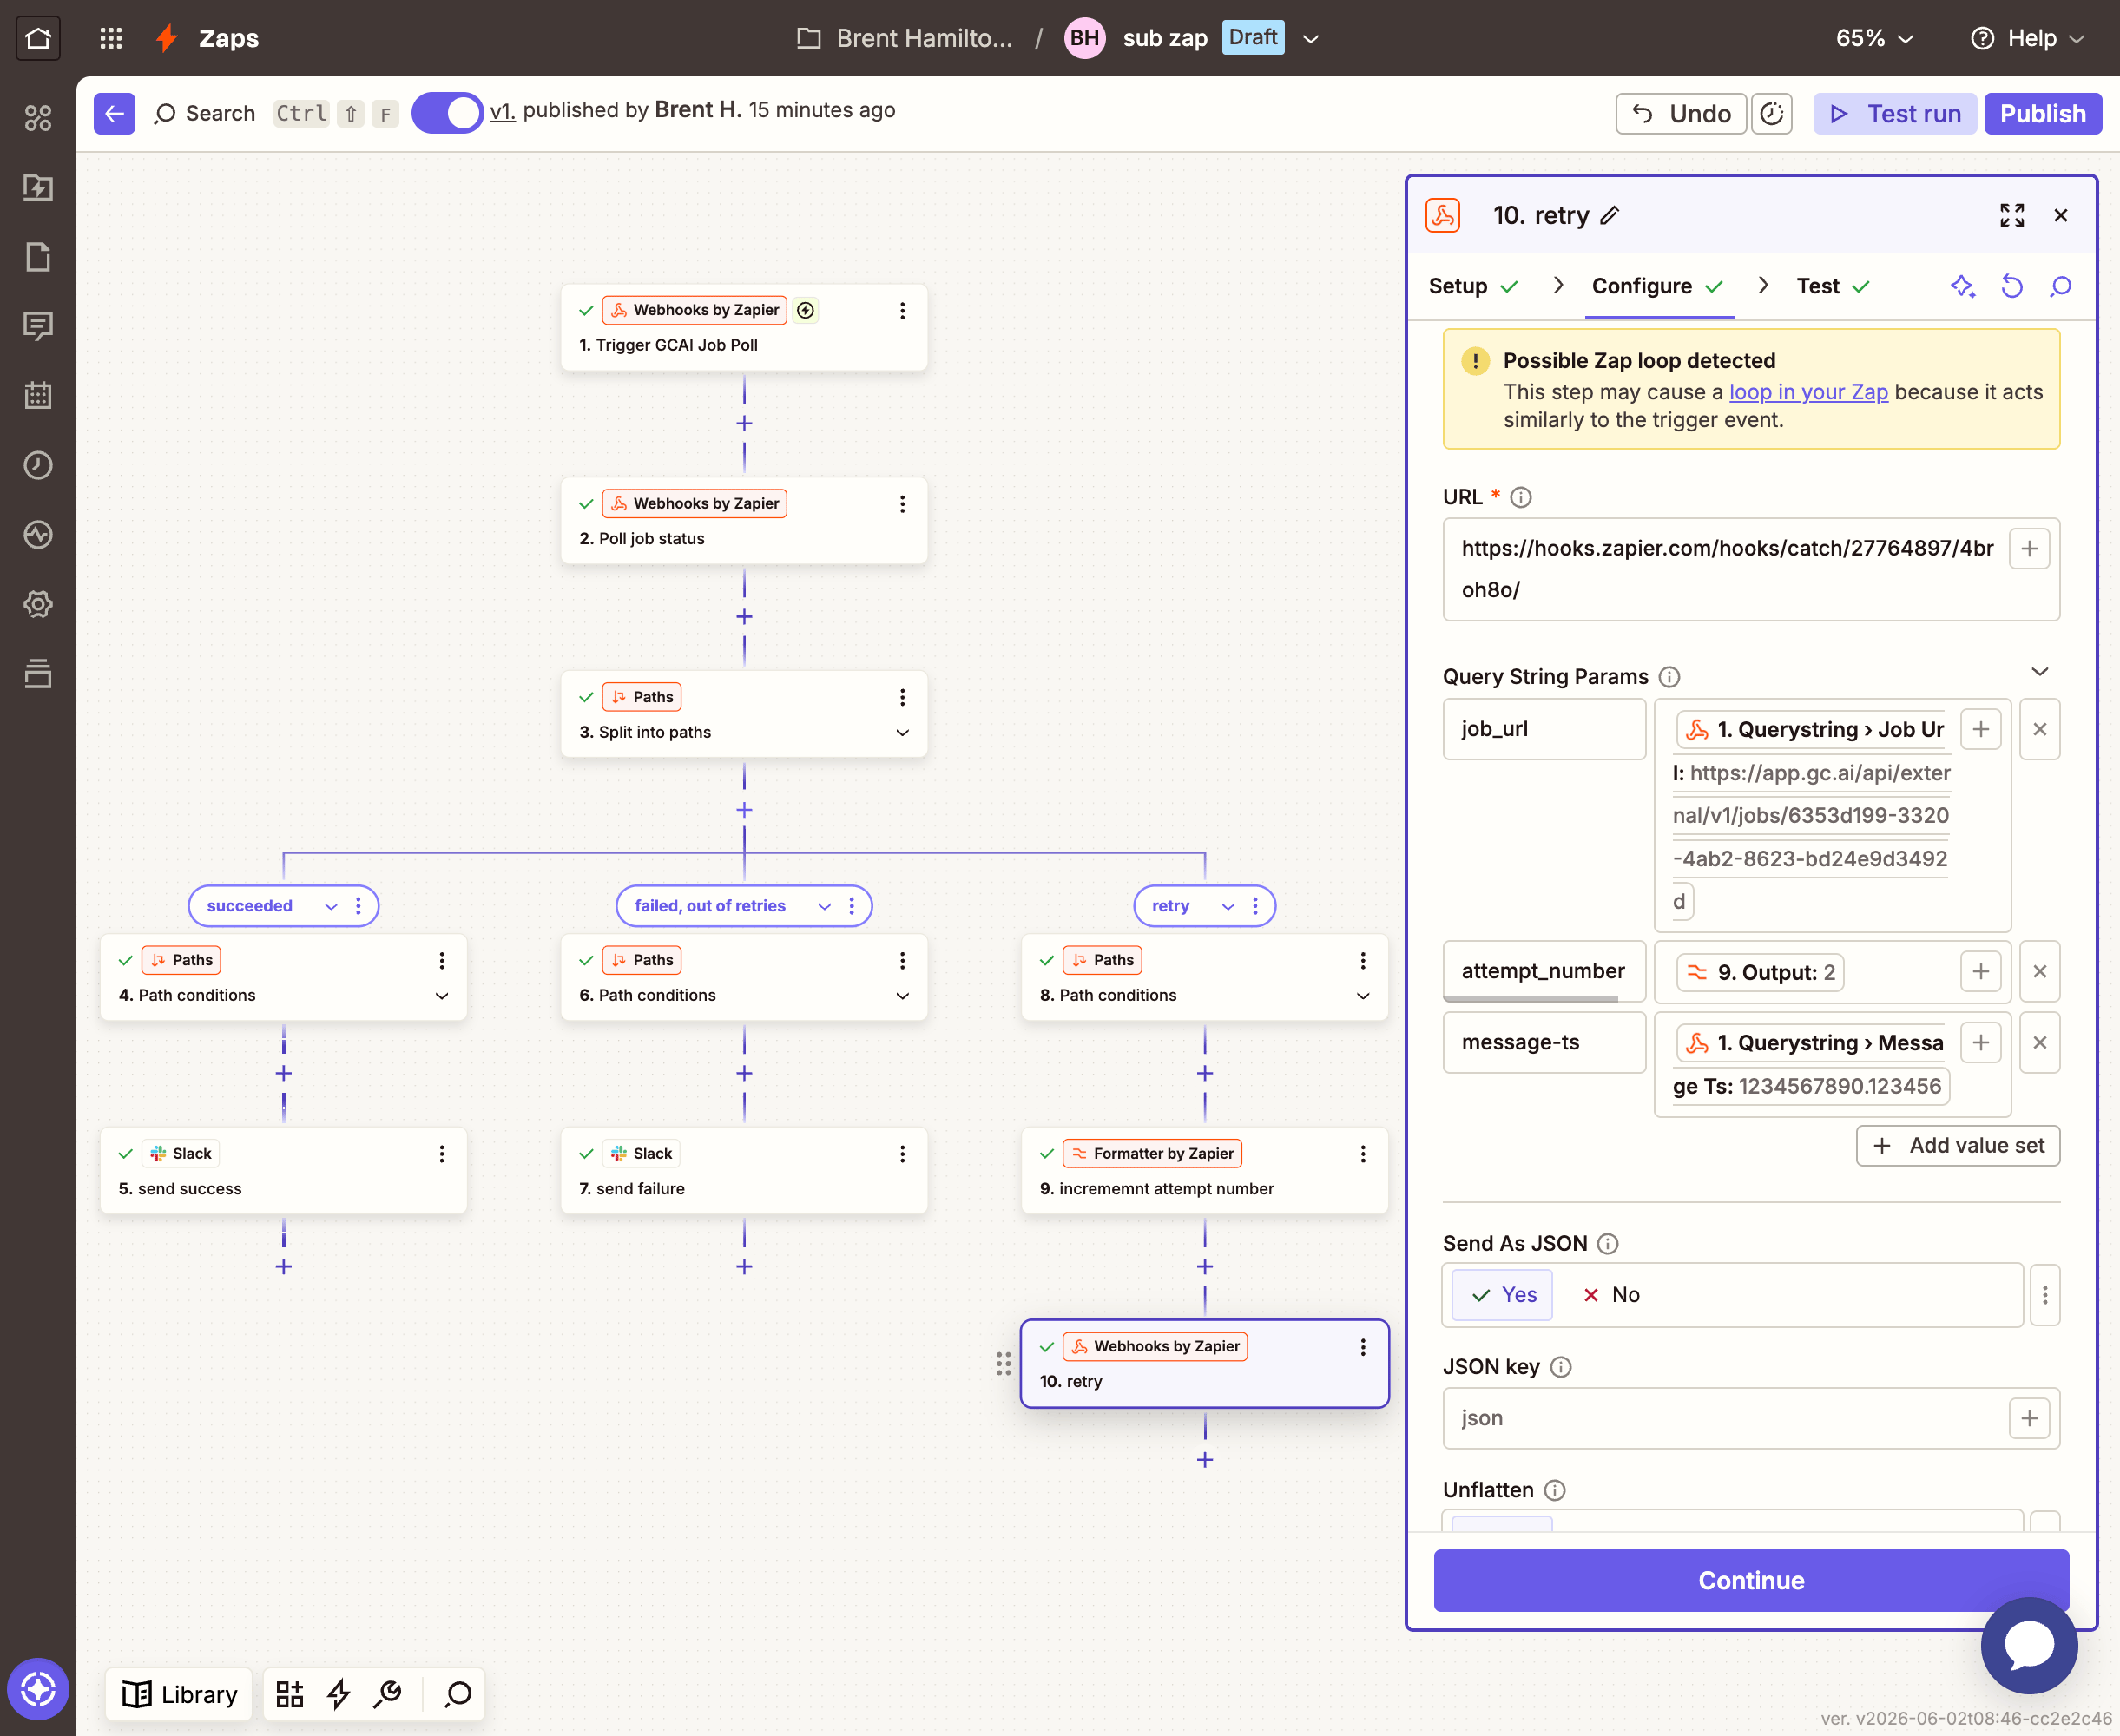Click the Publish button

tap(2042, 114)
